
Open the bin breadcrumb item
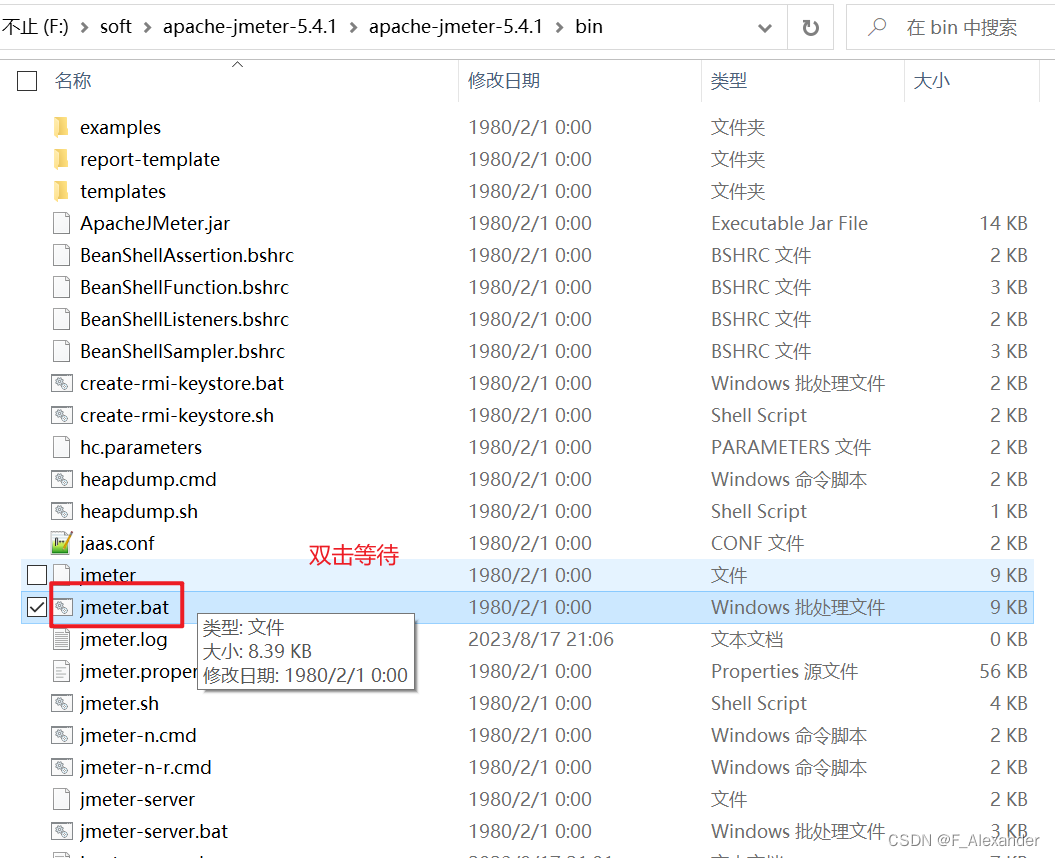pyautogui.click(x=589, y=27)
